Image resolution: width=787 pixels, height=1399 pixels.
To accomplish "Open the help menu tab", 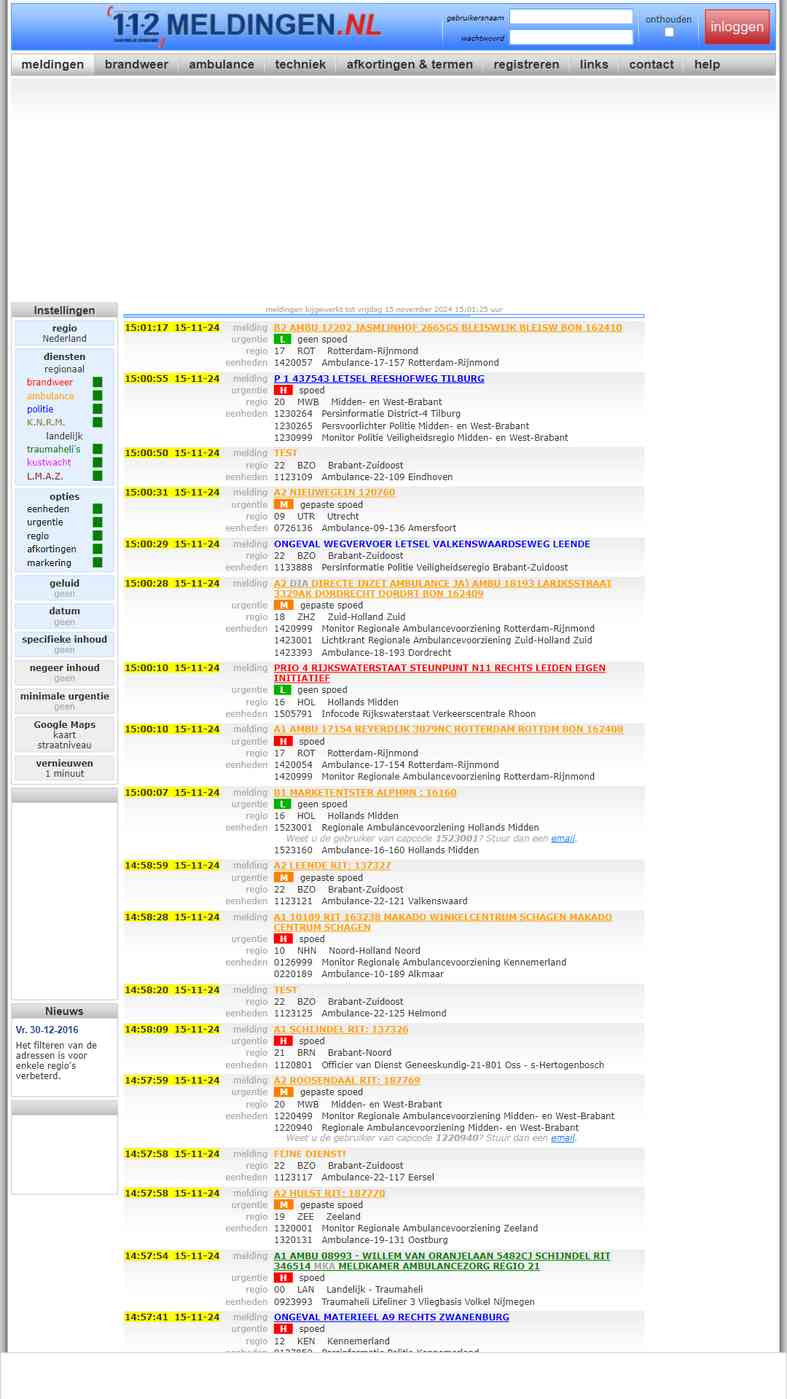I will (x=707, y=64).
